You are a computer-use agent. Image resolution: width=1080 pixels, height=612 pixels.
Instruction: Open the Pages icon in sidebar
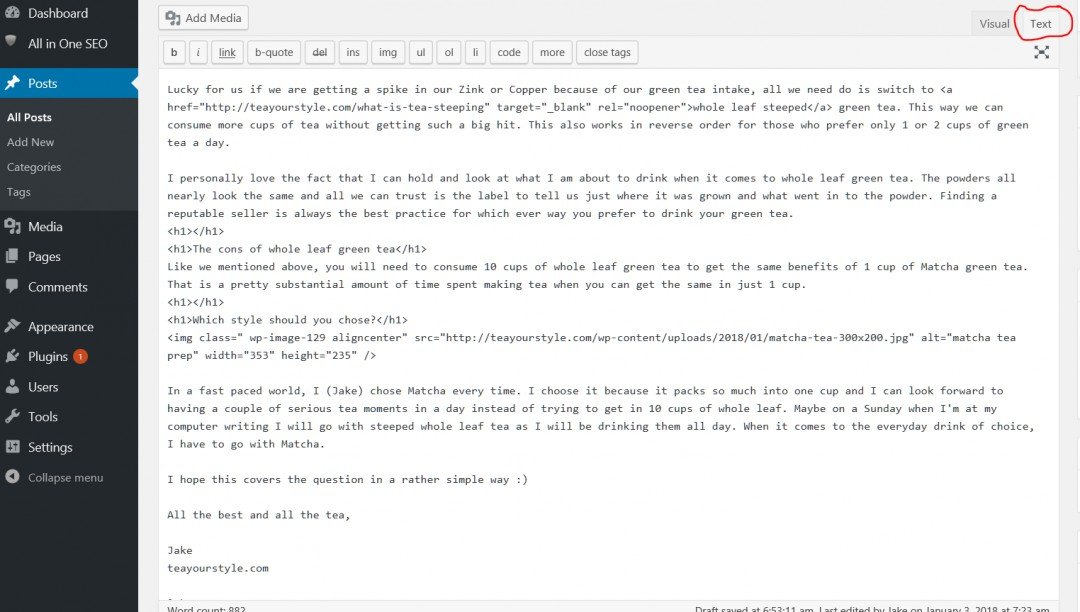pos(12,256)
